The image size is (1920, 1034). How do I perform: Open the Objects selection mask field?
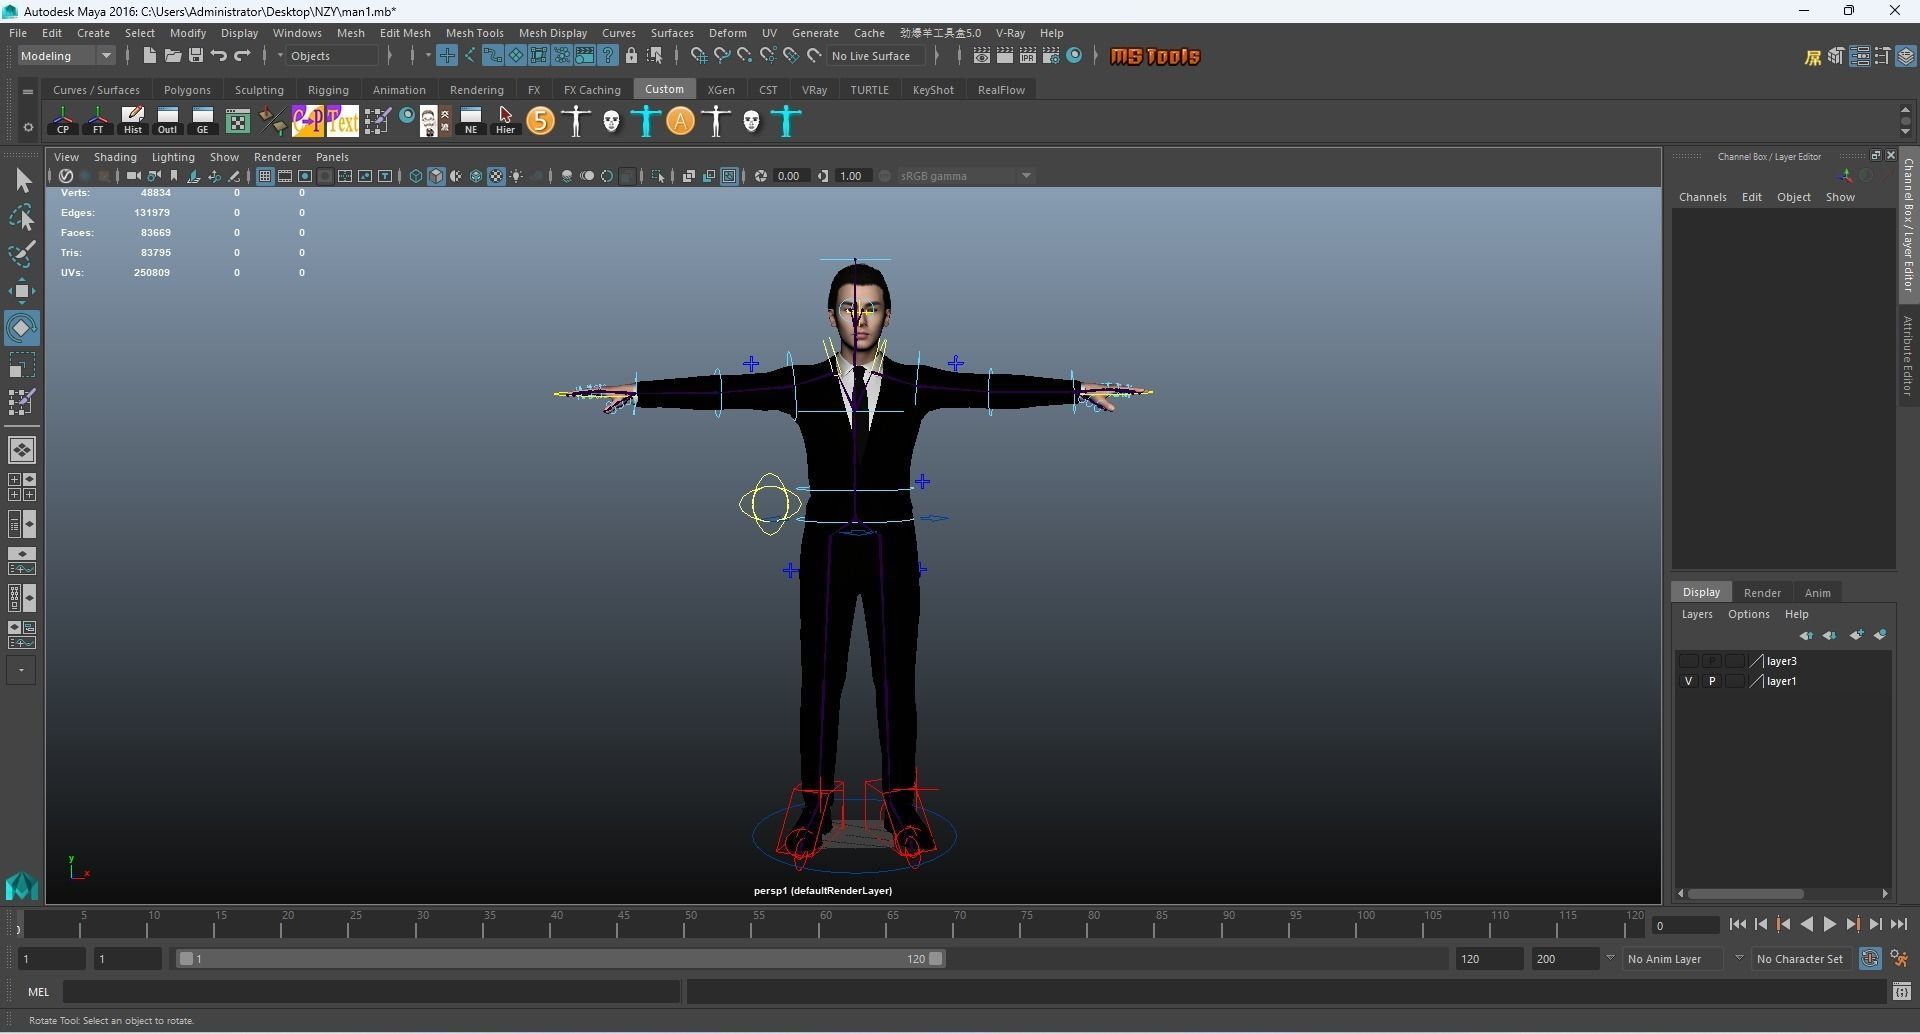pos(333,56)
